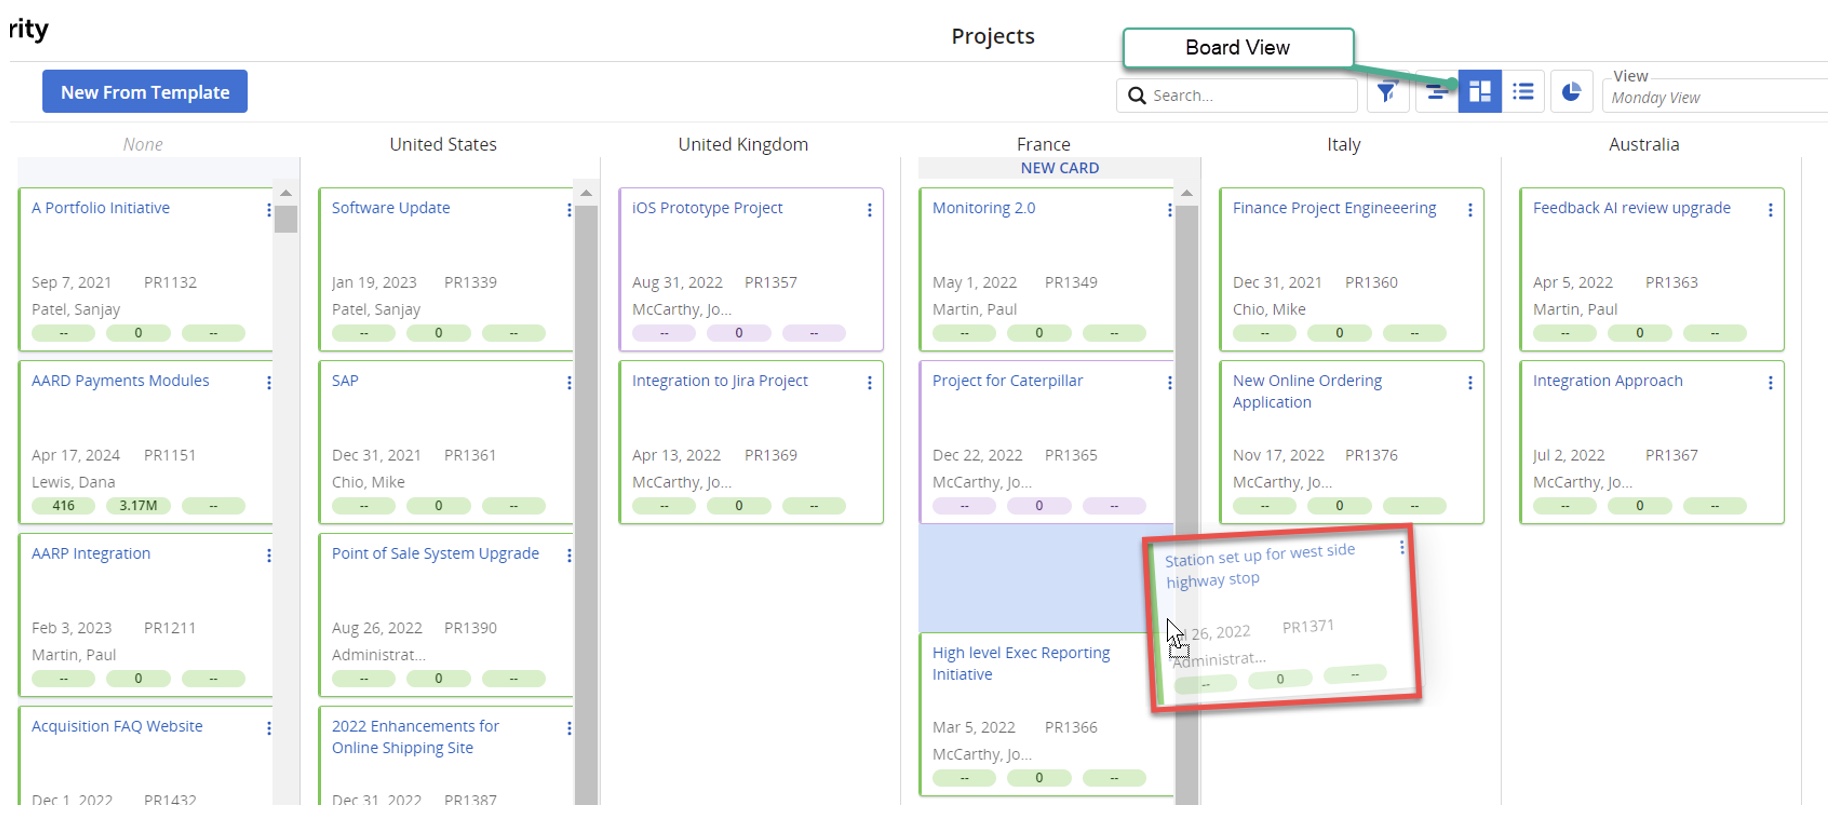The width and height of the screenshot is (1832, 826).
Task: Click the 3.17M pill on AARD Payments card
Action: coord(138,506)
